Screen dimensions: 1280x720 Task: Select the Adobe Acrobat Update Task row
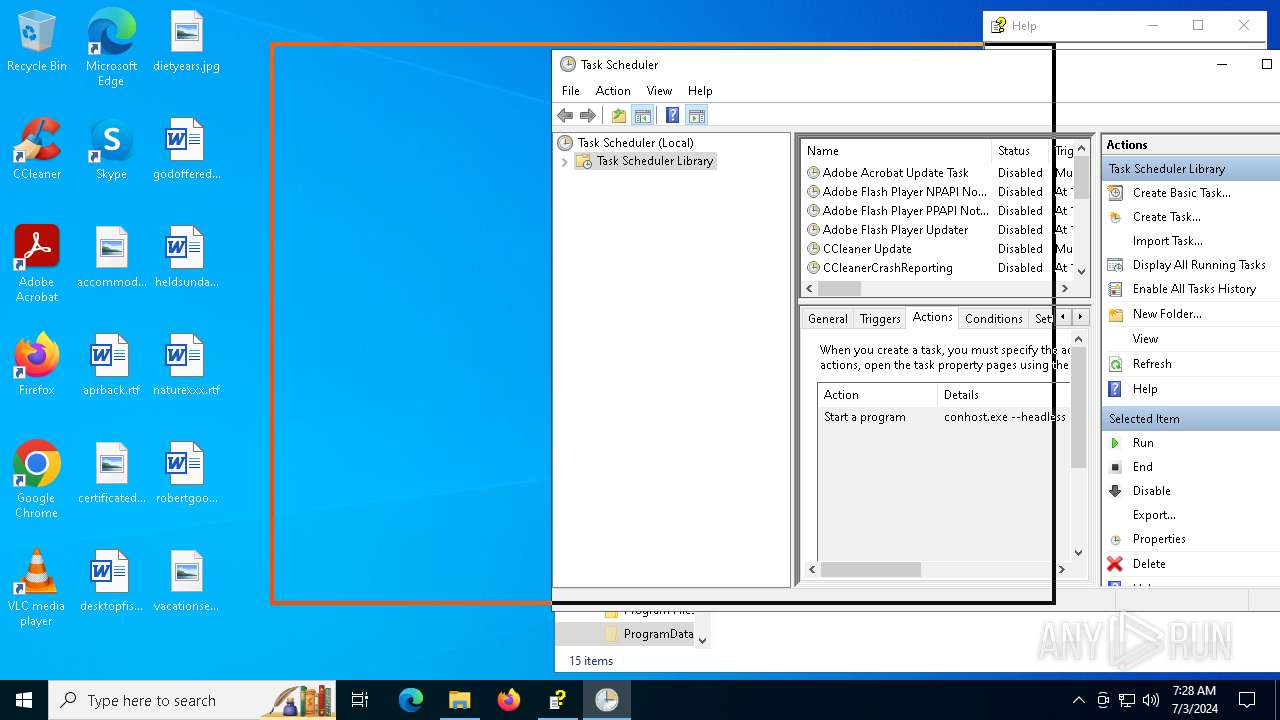pos(895,173)
